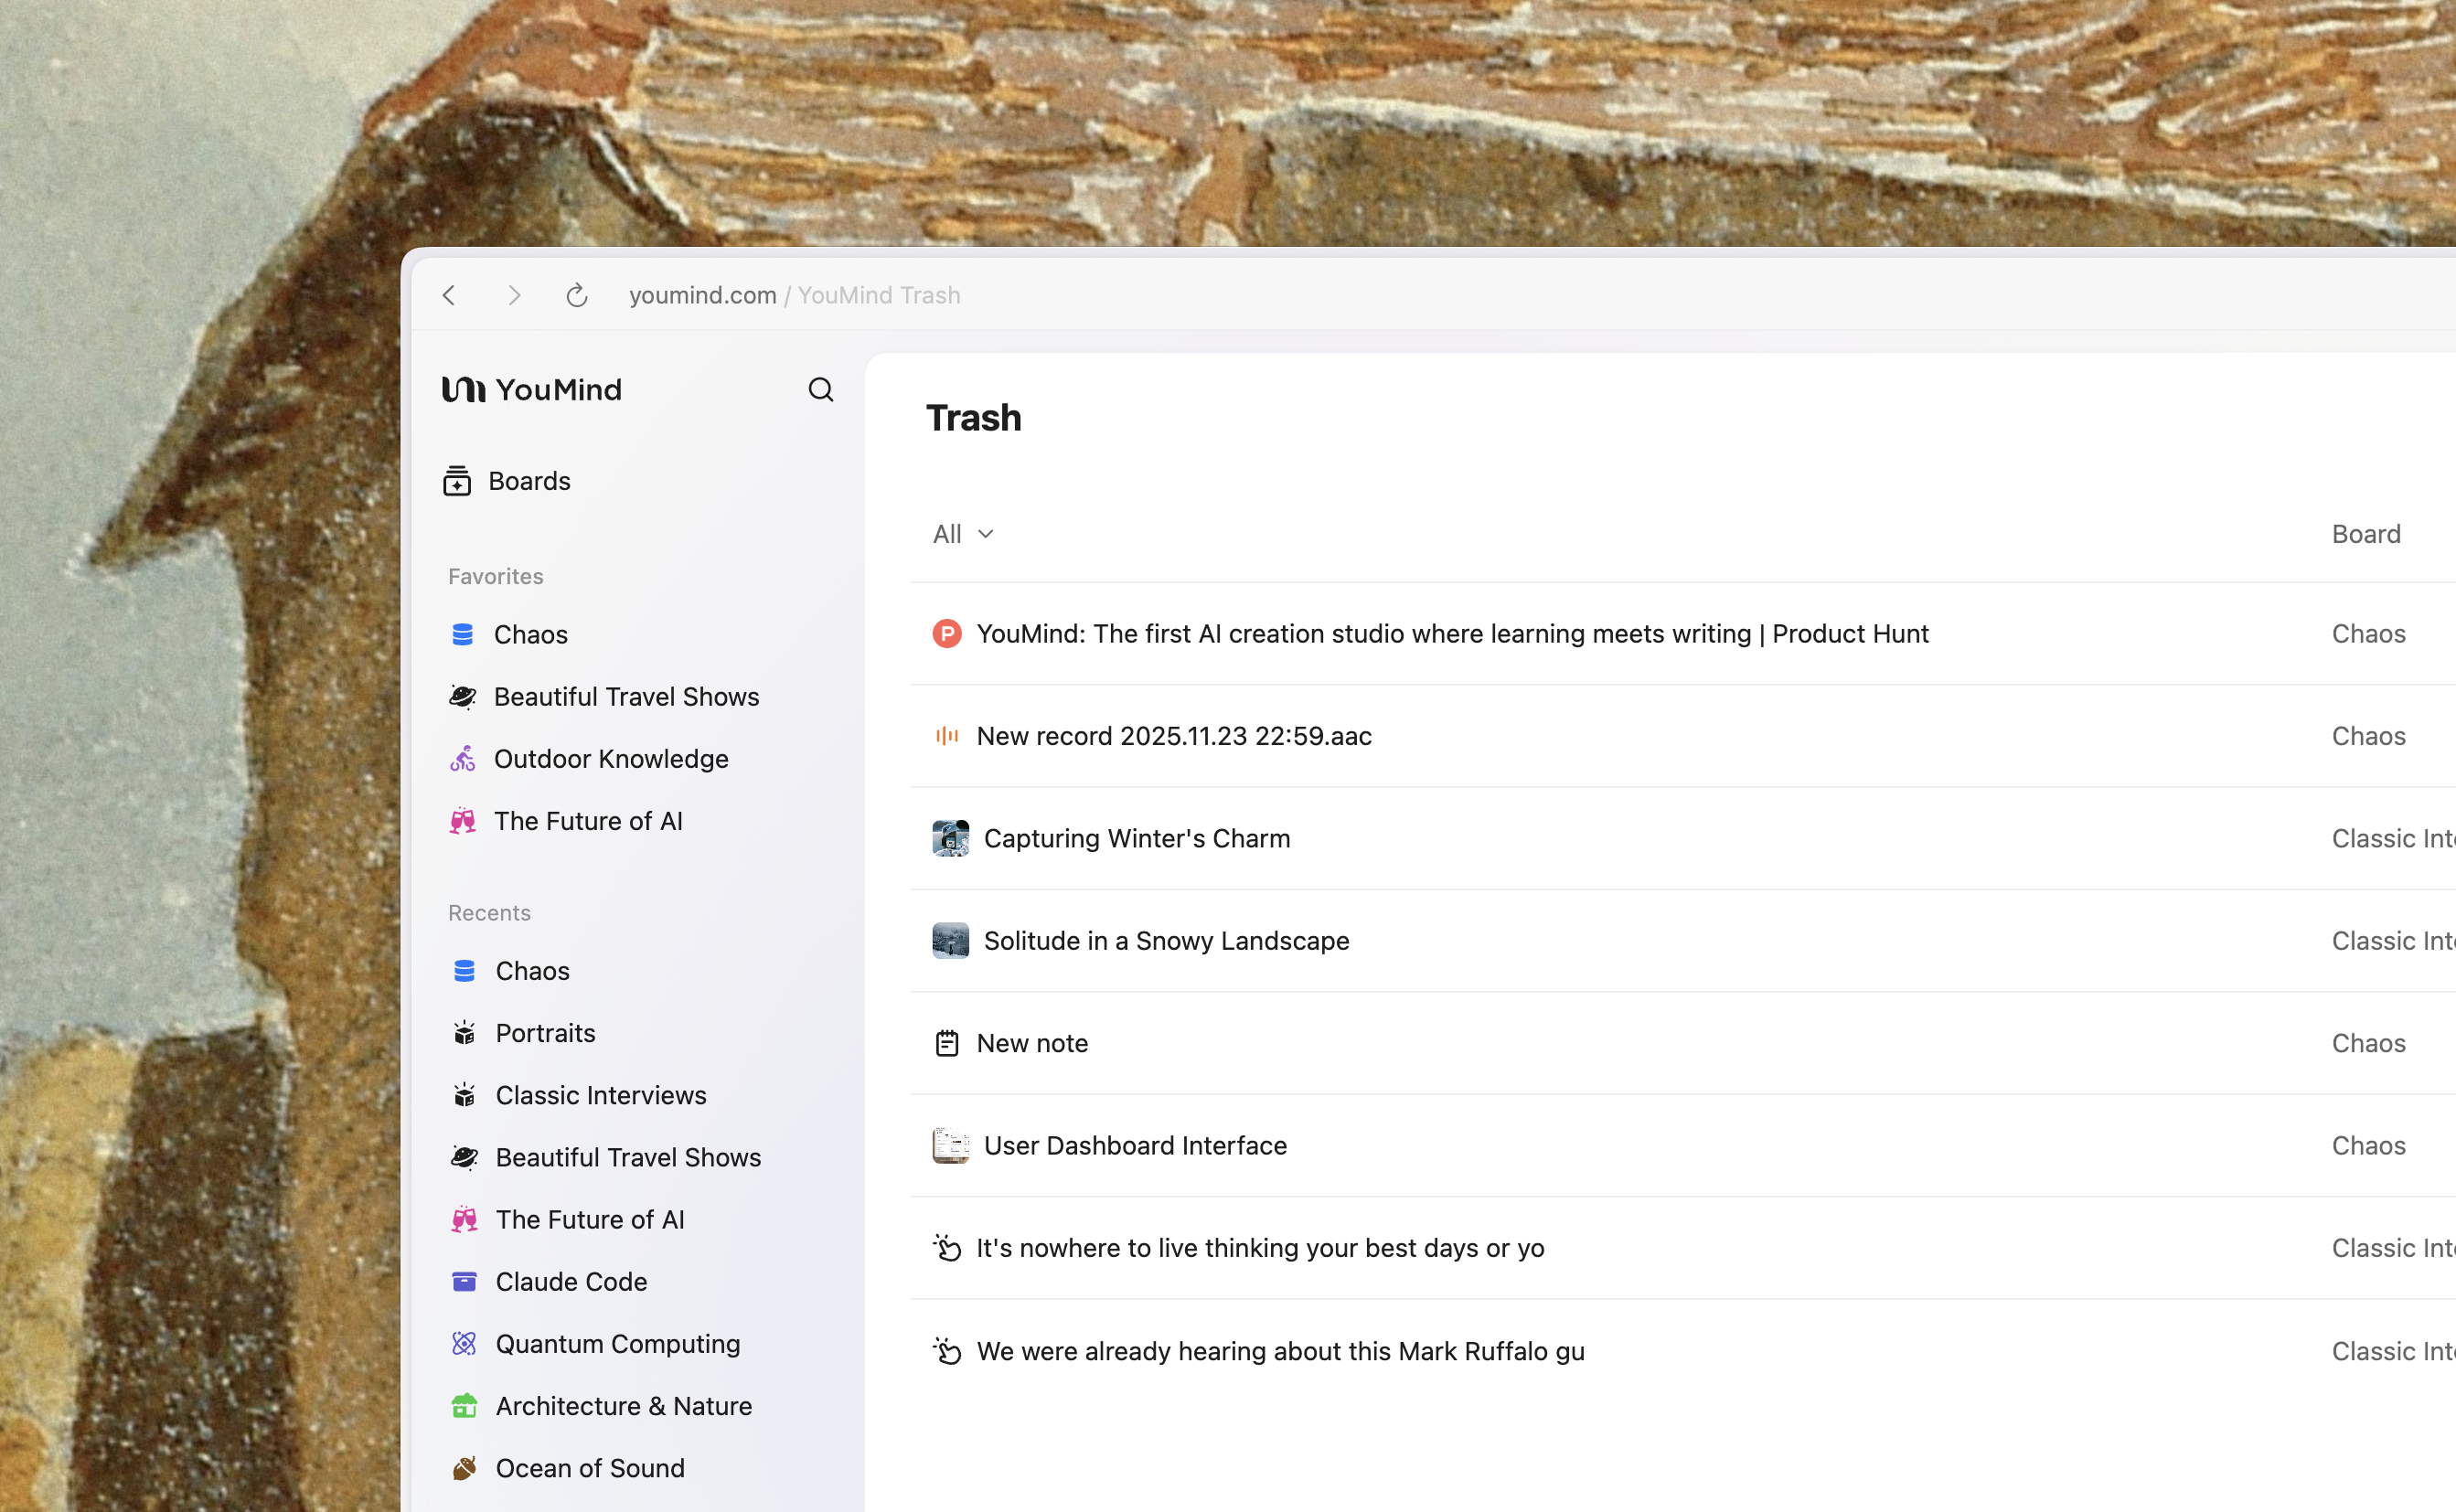Open Claude Code board in Recents
Image resolution: width=2456 pixels, height=1512 pixels.
click(571, 1282)
